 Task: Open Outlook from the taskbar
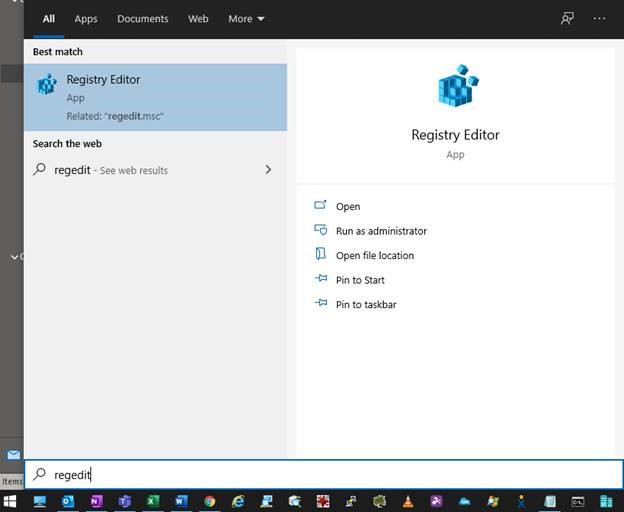[68, 502]
